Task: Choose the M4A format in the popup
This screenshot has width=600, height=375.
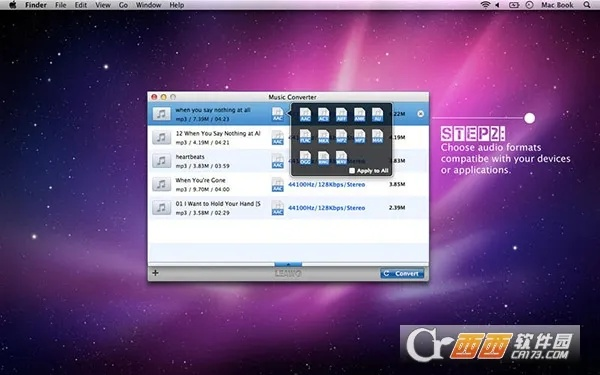Action: pyautogui.click(x=377, y=136)
